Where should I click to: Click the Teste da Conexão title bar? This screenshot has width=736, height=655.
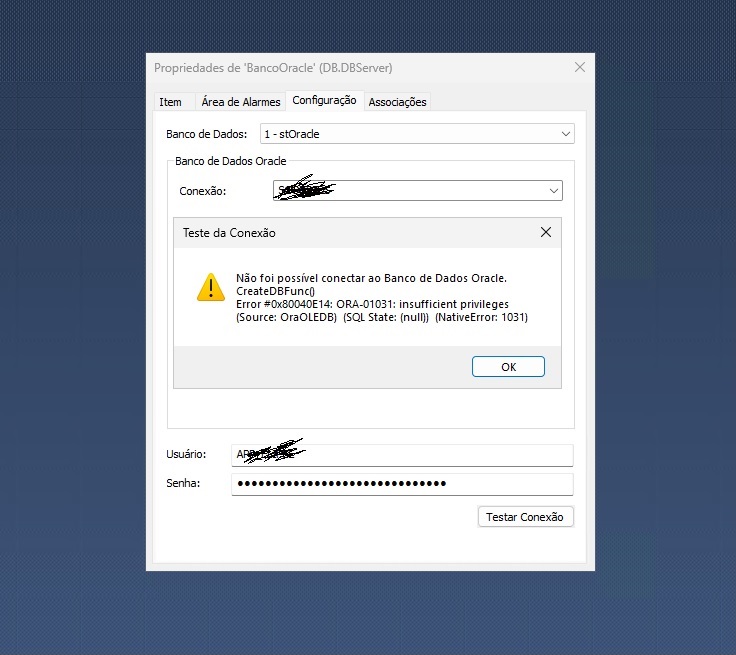(350, 232)
